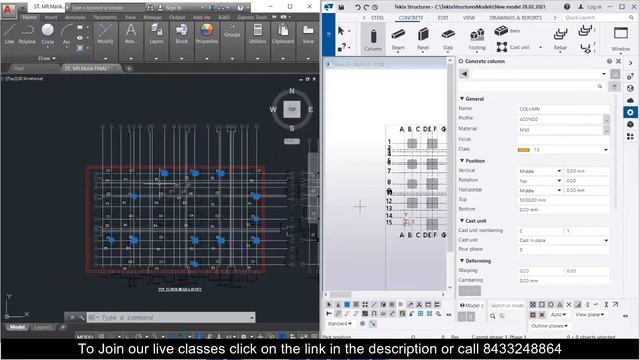
Task: Open the Rotation dropdown
Action: coord(559,181)
